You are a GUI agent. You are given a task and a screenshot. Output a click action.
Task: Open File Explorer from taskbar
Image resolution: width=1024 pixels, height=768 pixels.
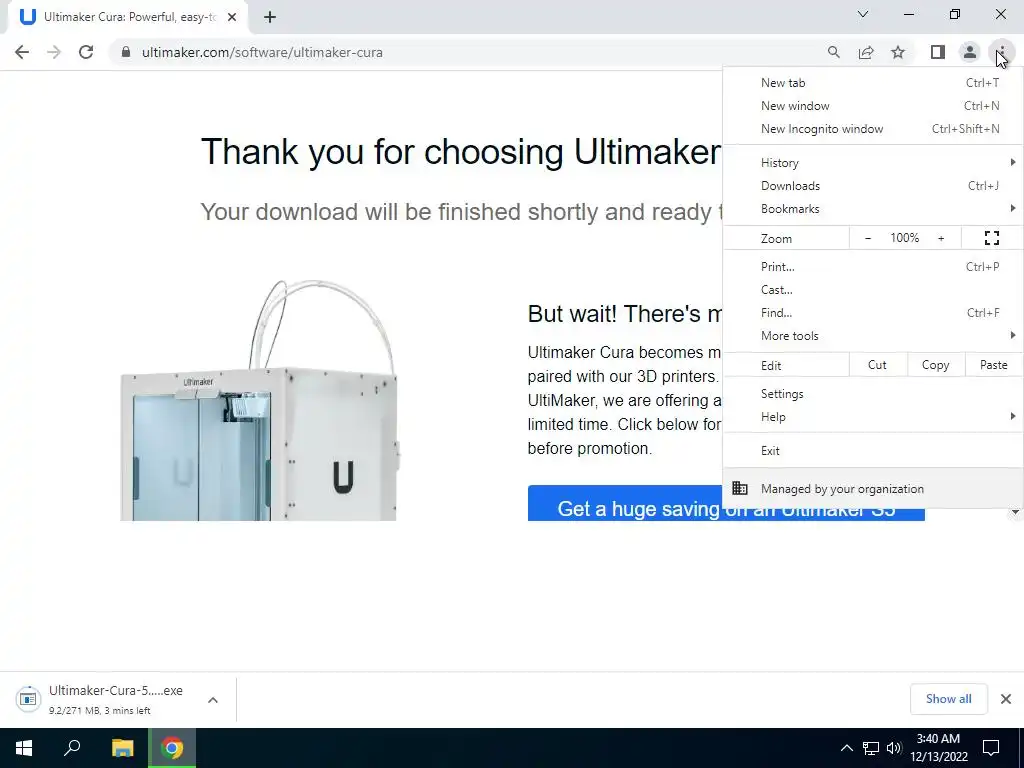(122, 748)
